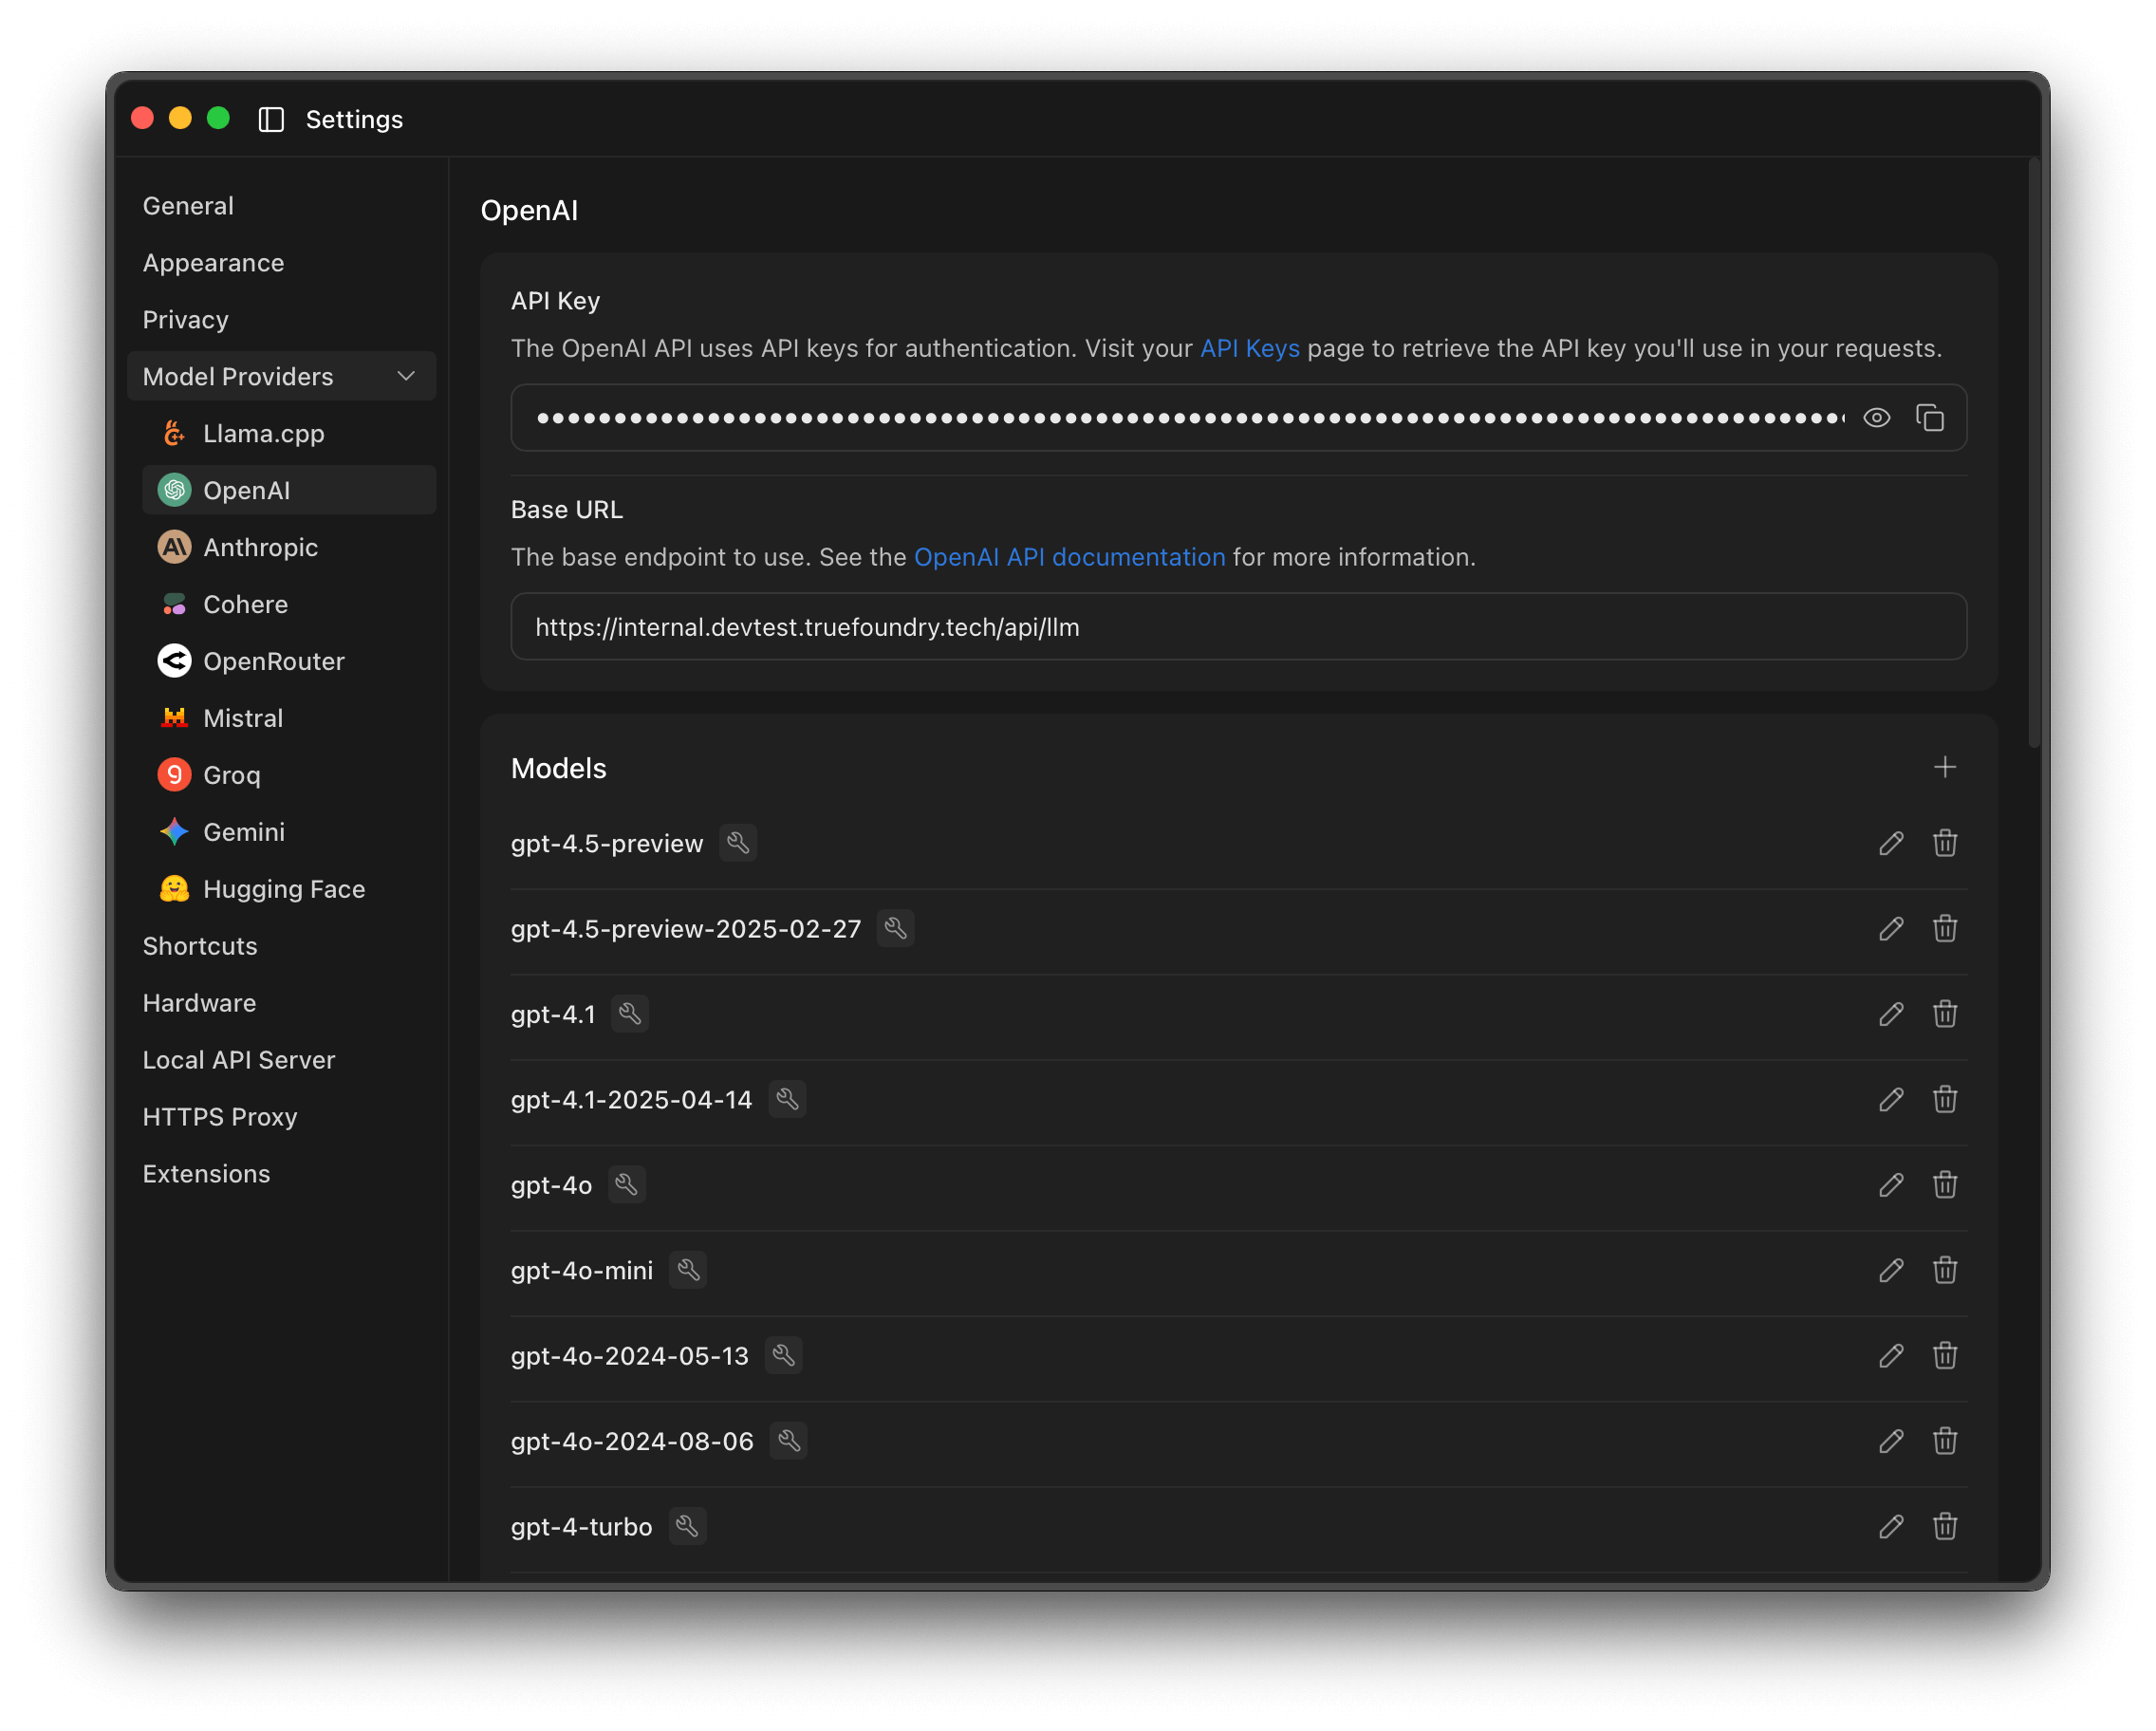Edit the gpt-4o model
2156x1731 pixels.
click(x=1890, y=1185)
